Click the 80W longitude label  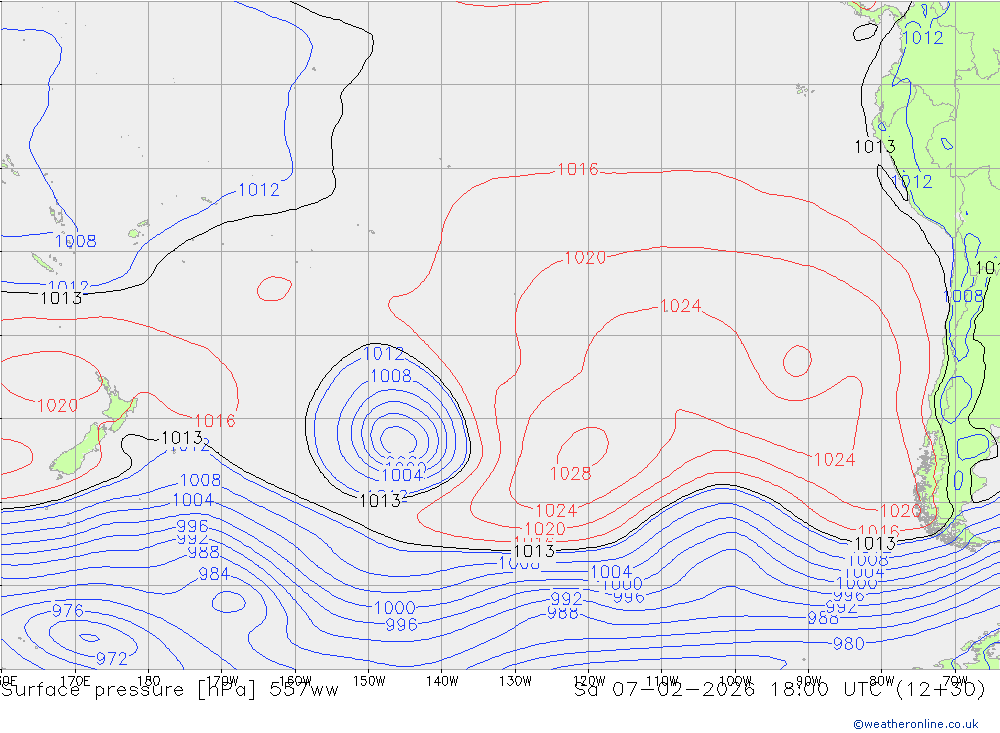point(882,681)
